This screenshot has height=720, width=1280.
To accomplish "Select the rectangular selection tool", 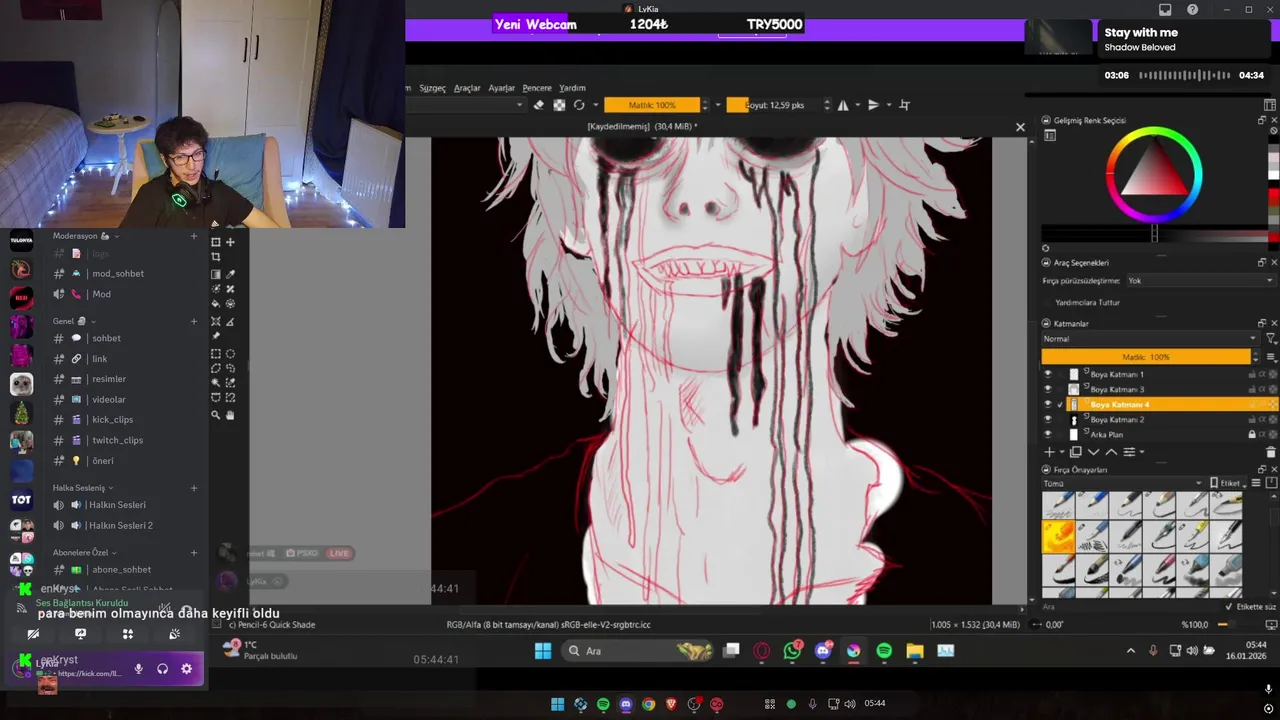I will pos(216,353).
